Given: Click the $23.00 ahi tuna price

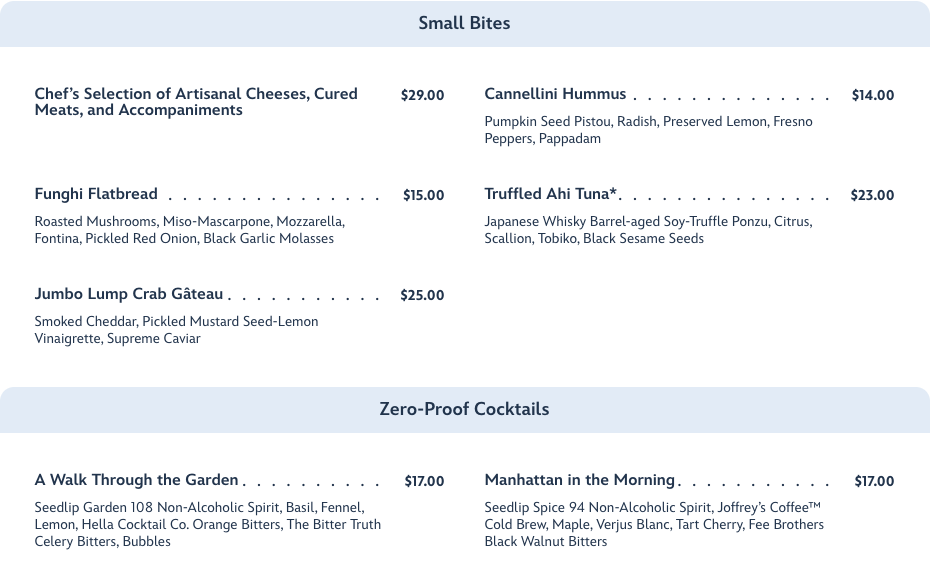Looking at the screenshot, I should (872, 196).
